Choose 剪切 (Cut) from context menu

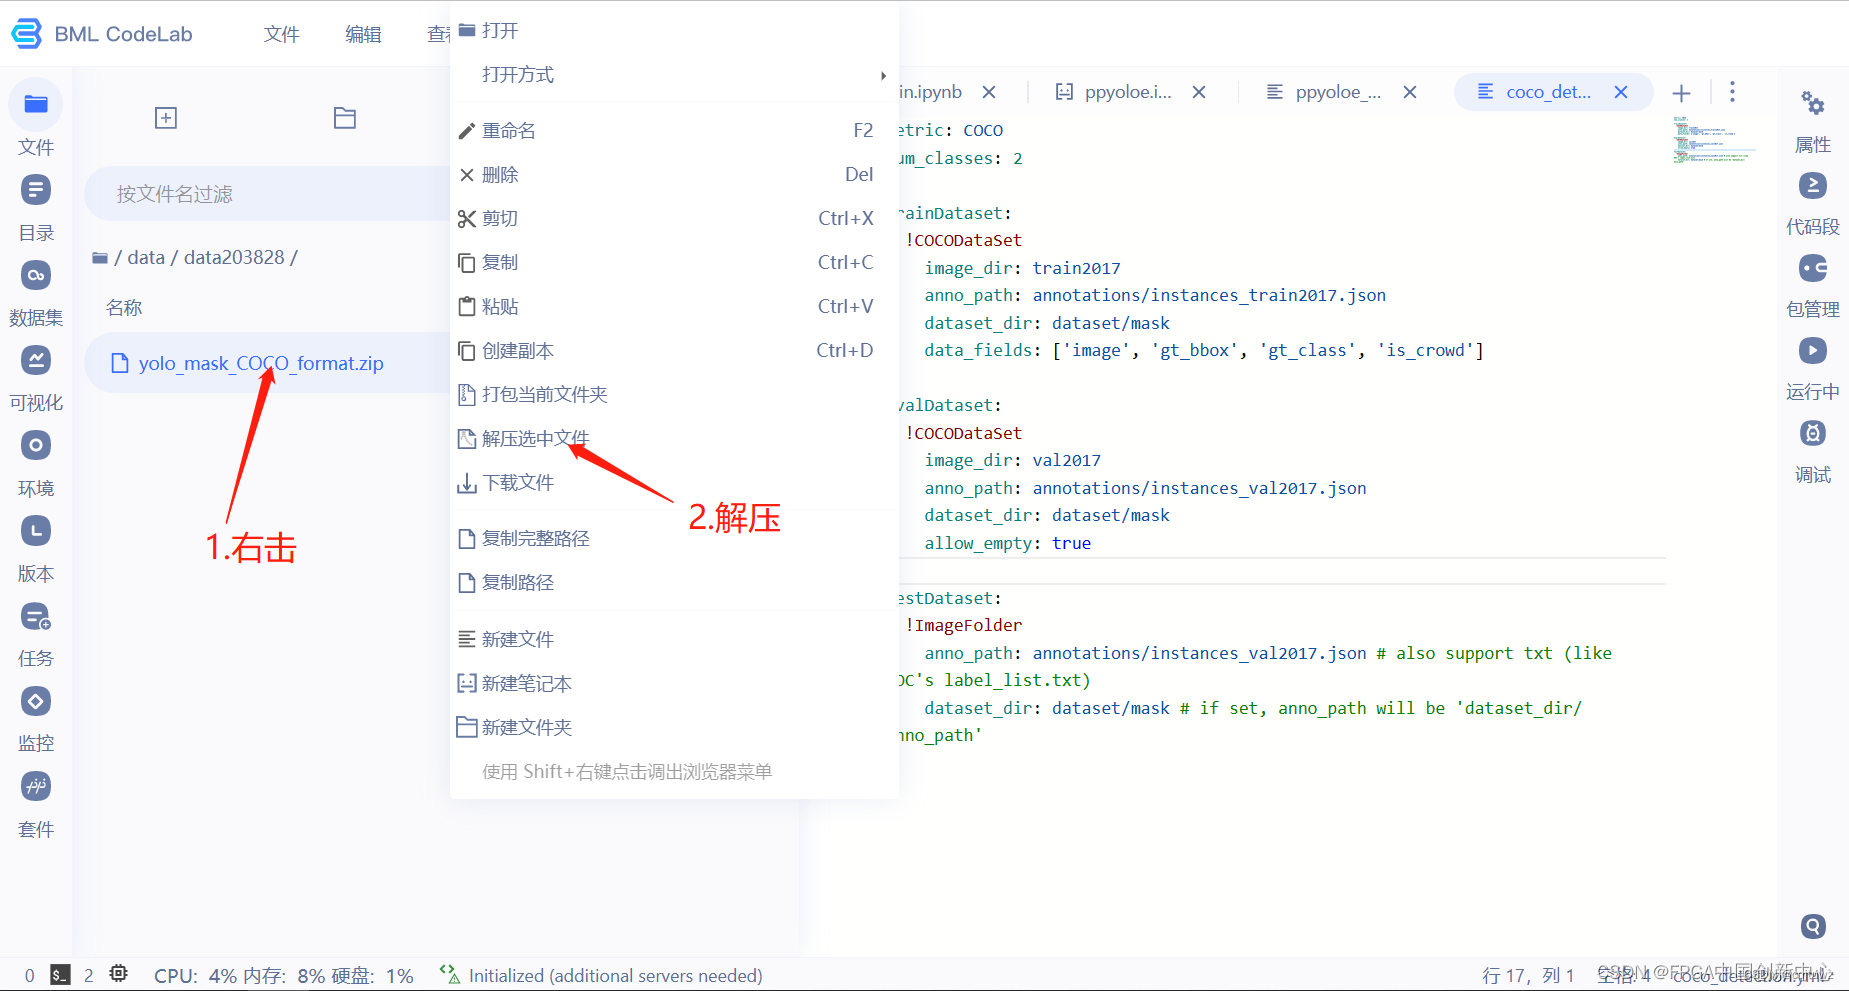tap(674, 219)
